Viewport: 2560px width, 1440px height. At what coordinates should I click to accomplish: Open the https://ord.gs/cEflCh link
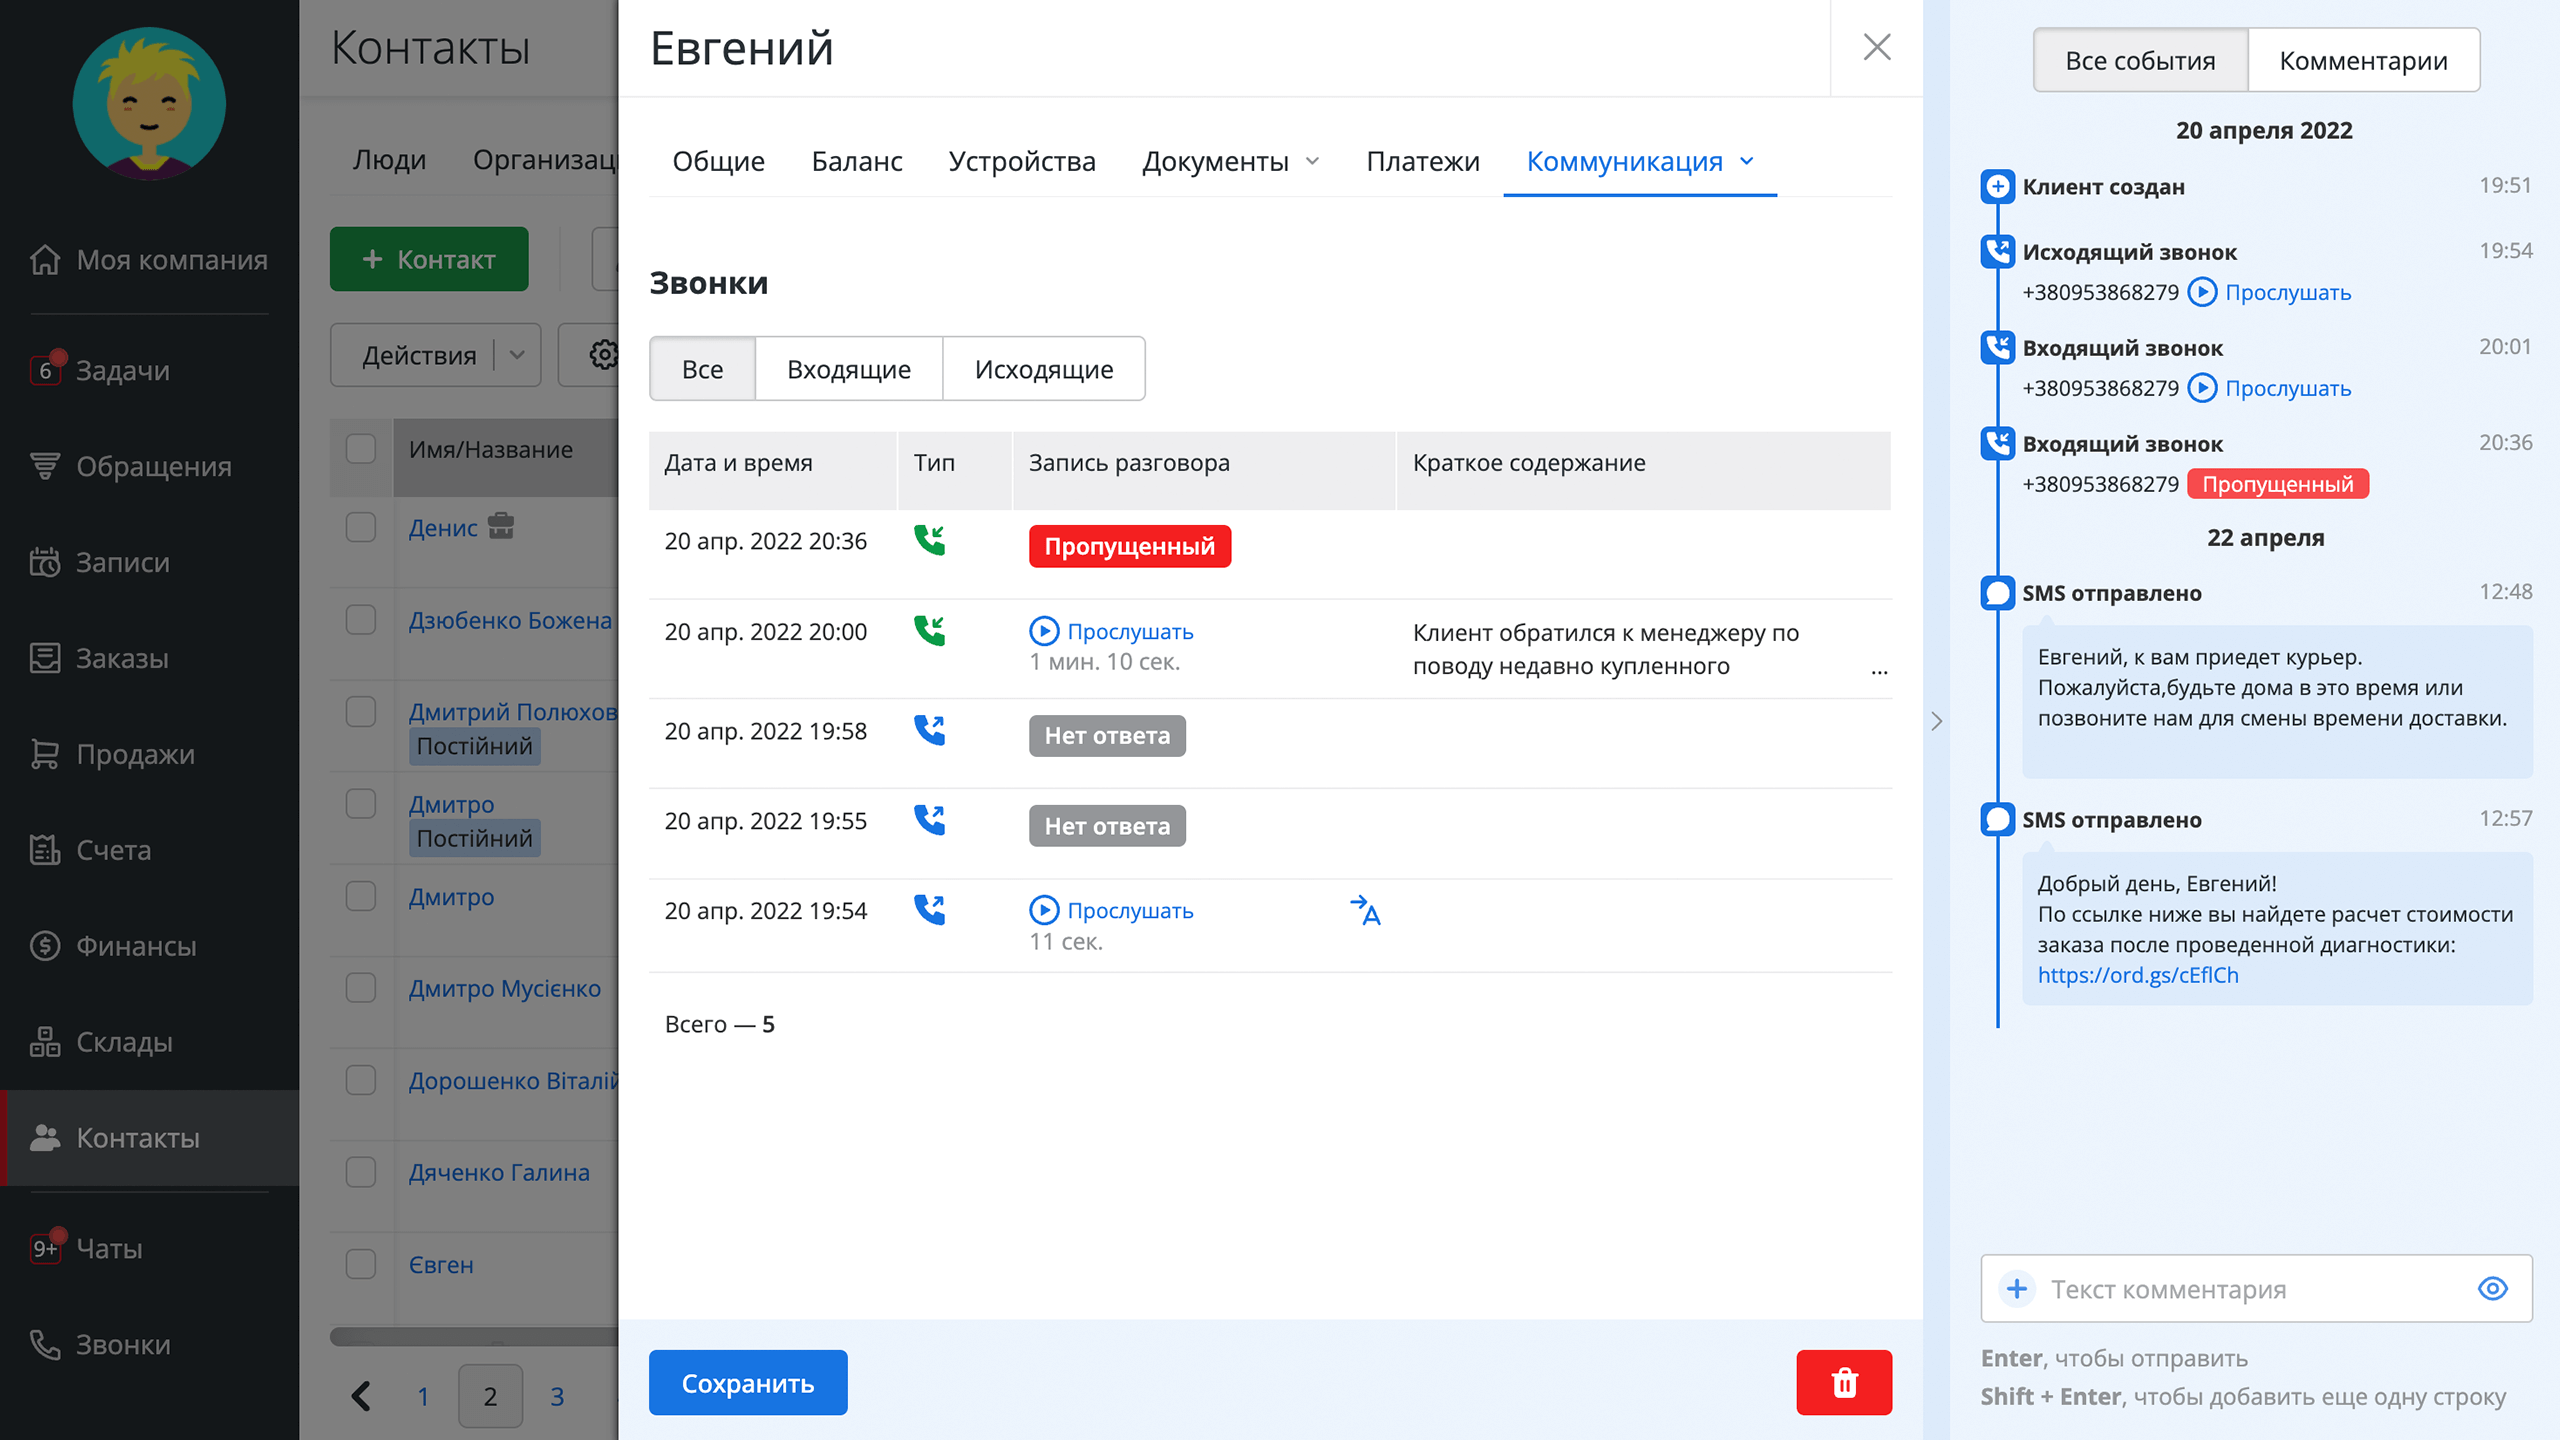point(2137,975)
